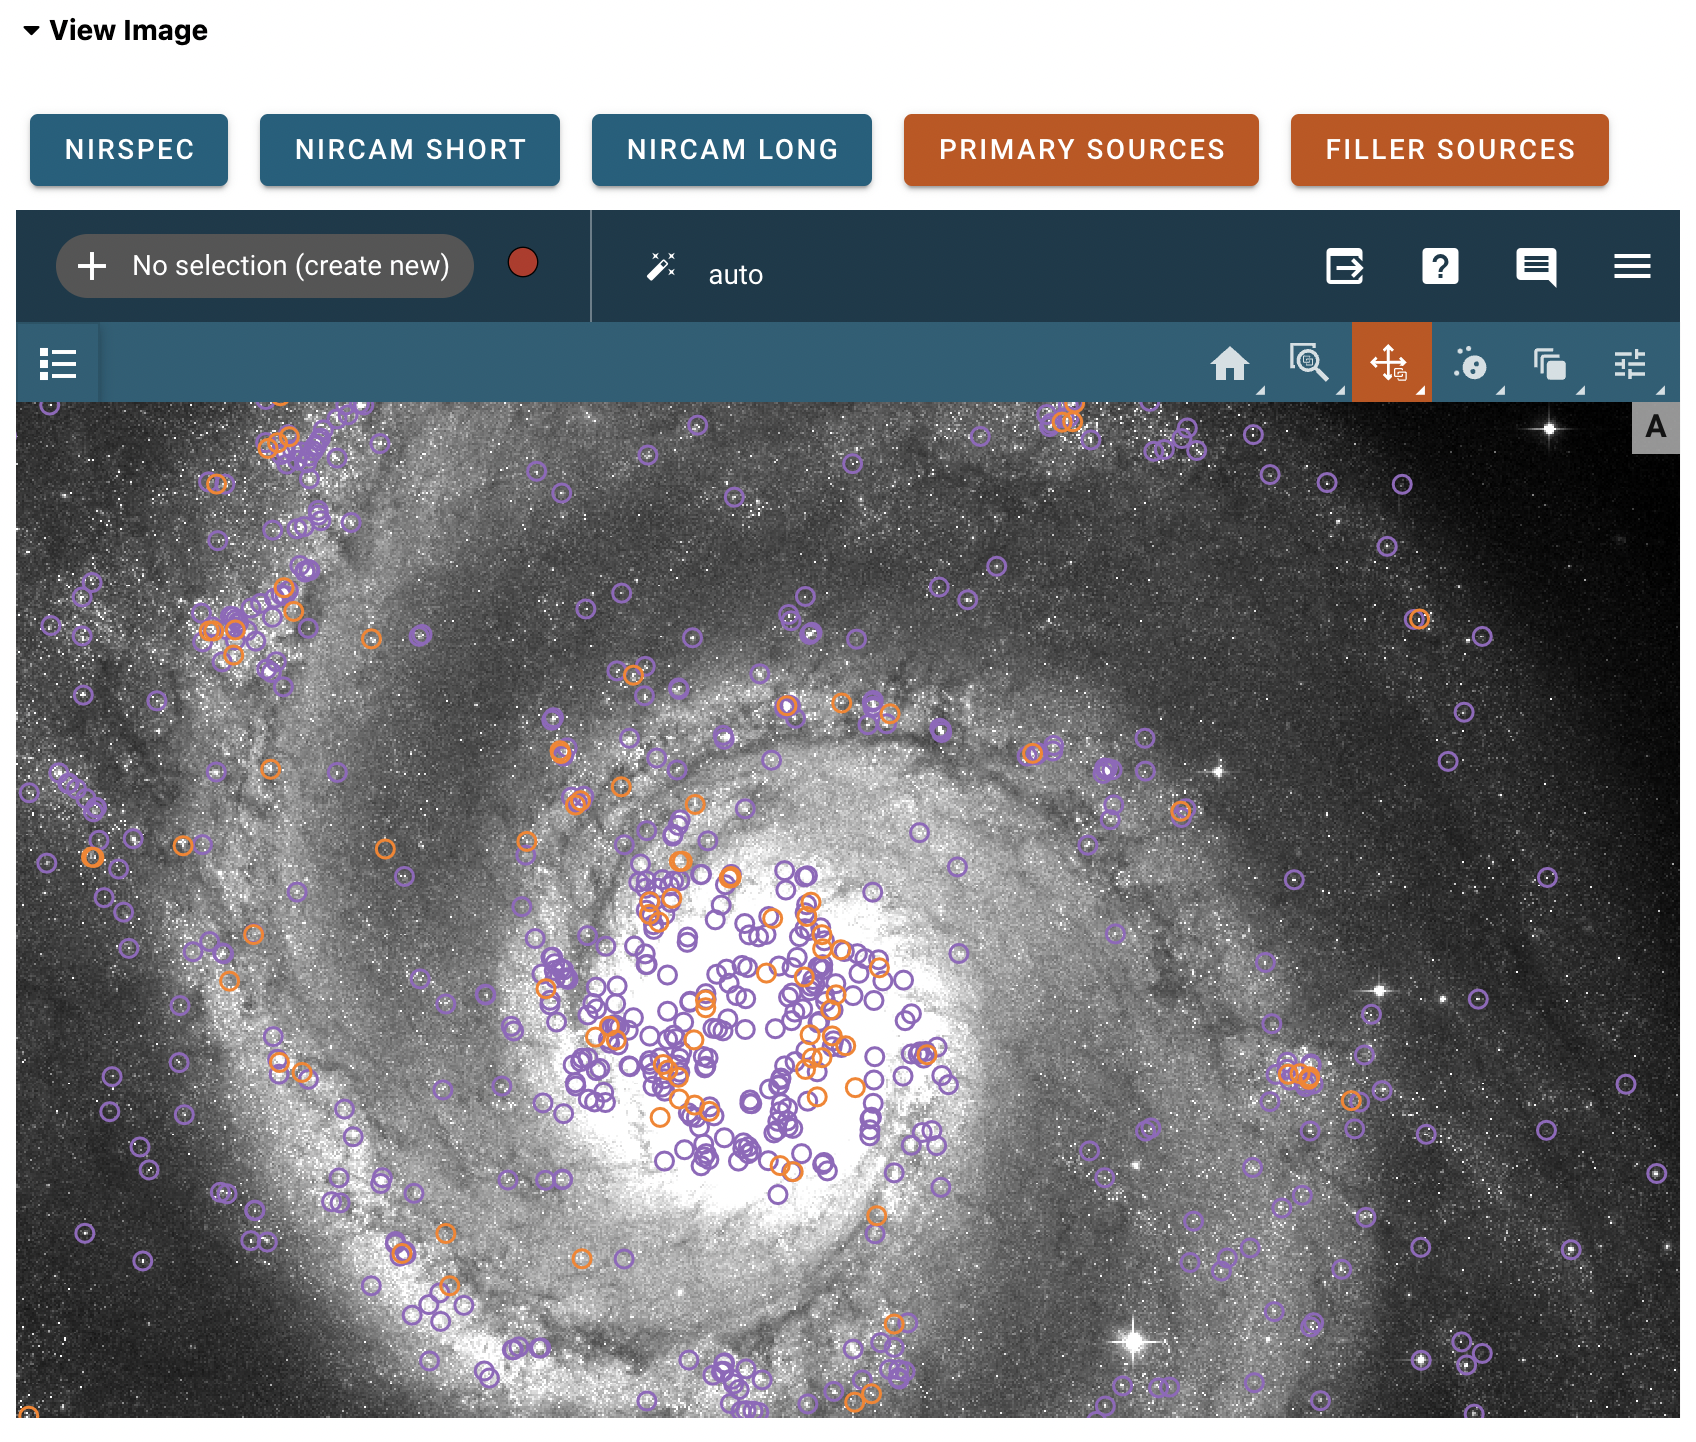Open the help question mark icon
This screenshot has height=1442, width=1696.
point(1440,266)
